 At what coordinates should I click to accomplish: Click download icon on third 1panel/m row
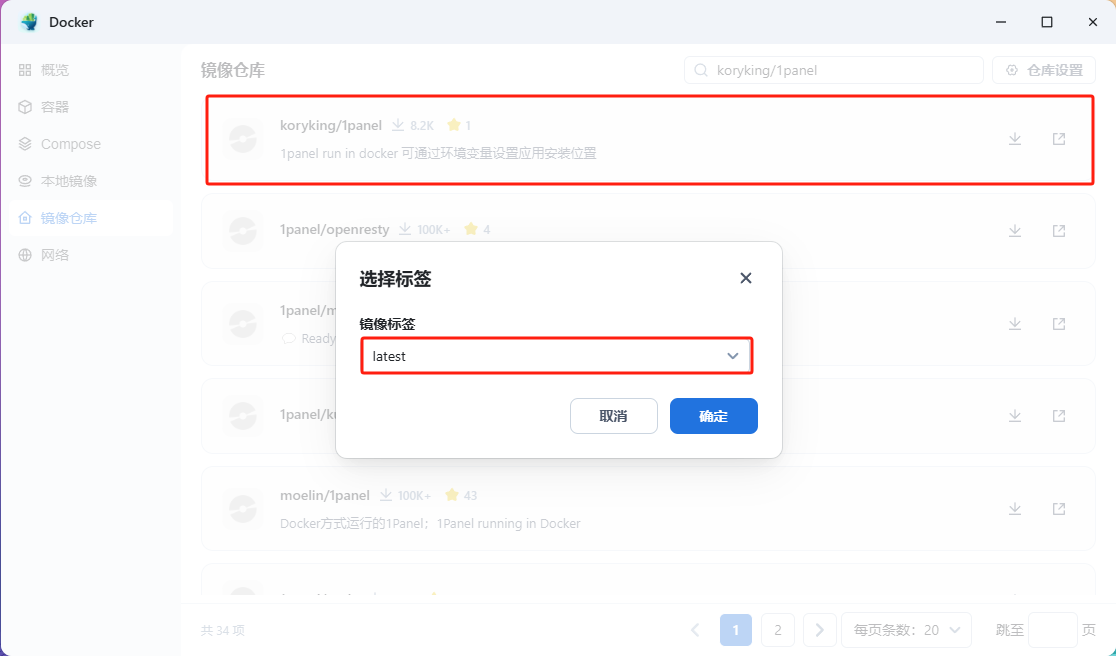tap(1015, 324)
